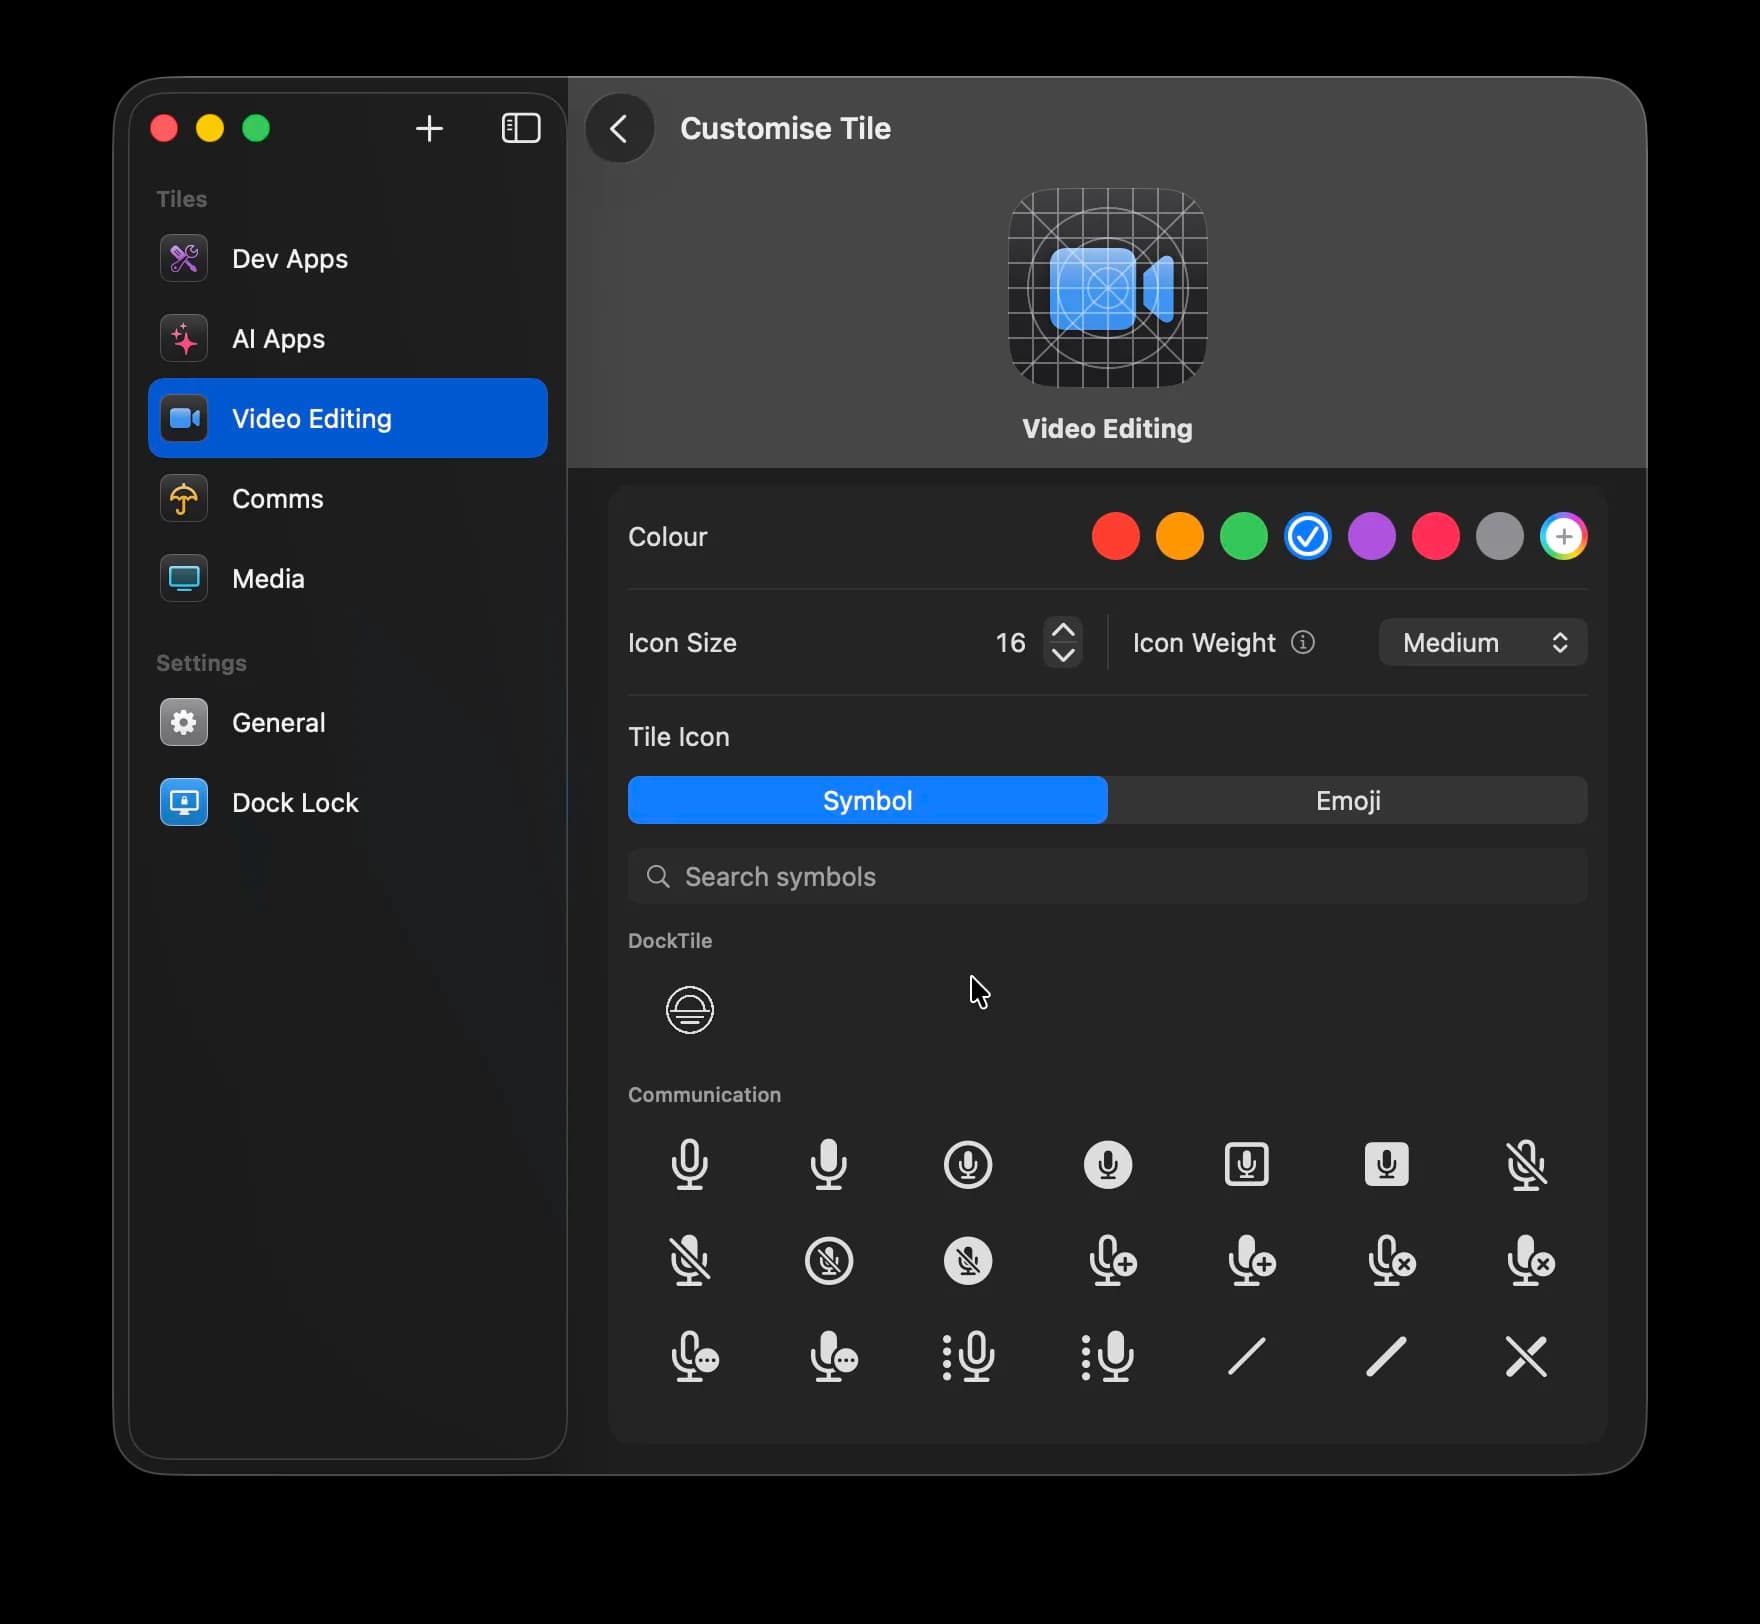
Task: Click the Video Editing tile preview icon
Action: coord(1108,288)
